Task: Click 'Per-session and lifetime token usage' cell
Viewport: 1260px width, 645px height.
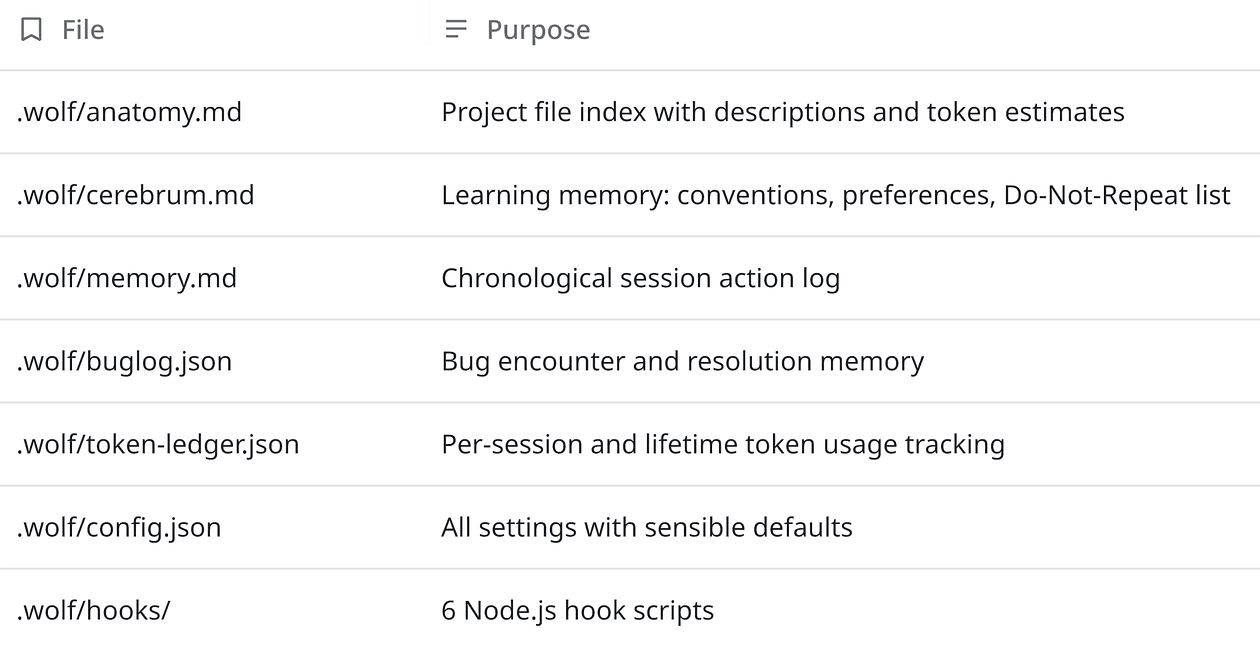Action: (722, 444)
